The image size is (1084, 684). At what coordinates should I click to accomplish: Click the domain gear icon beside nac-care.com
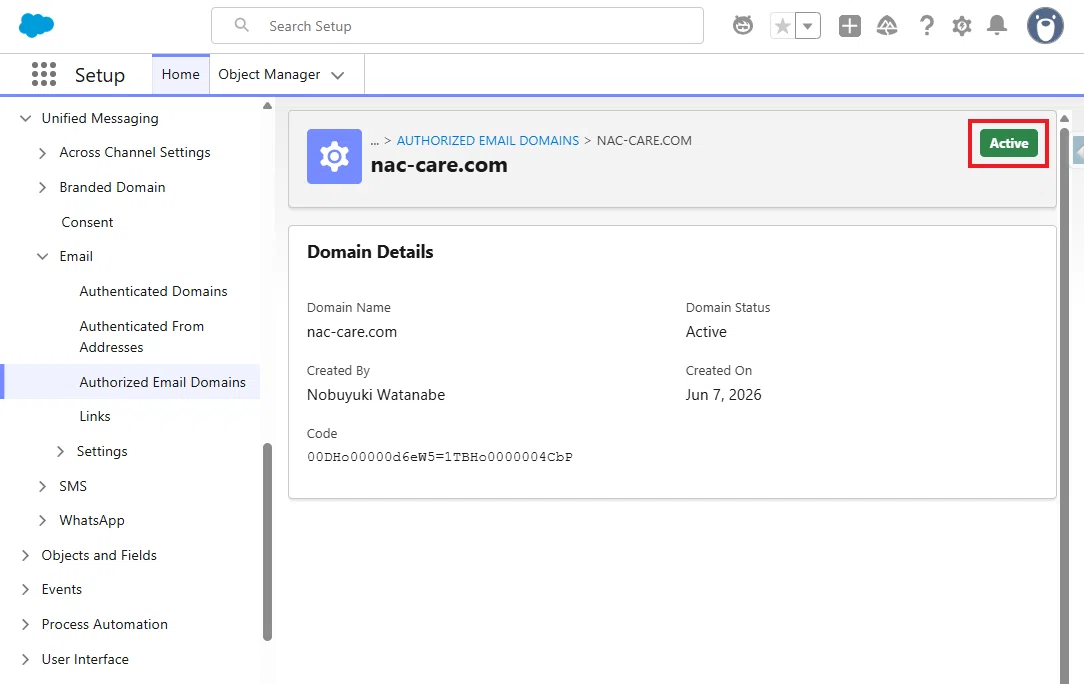334,156
